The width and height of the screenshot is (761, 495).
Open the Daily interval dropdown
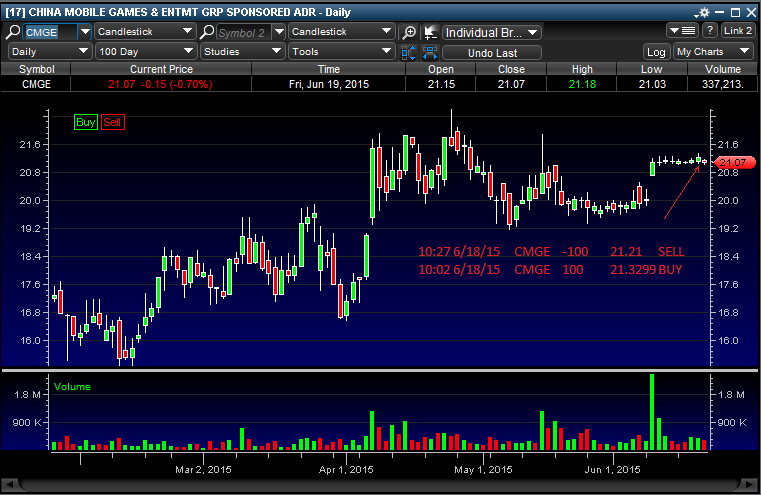[x=50, y=51]
